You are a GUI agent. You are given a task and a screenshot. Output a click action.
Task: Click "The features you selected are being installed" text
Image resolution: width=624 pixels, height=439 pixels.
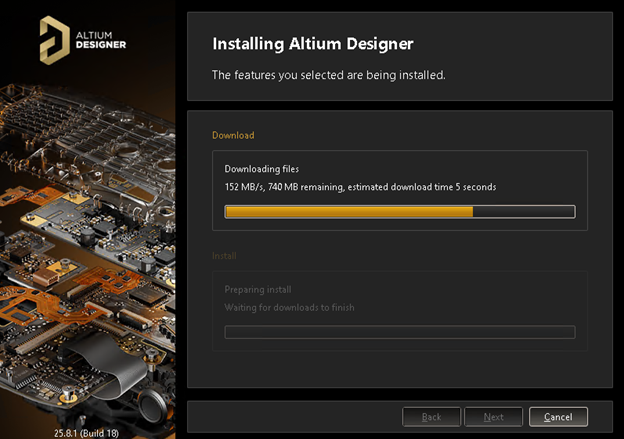click(329, 75)
